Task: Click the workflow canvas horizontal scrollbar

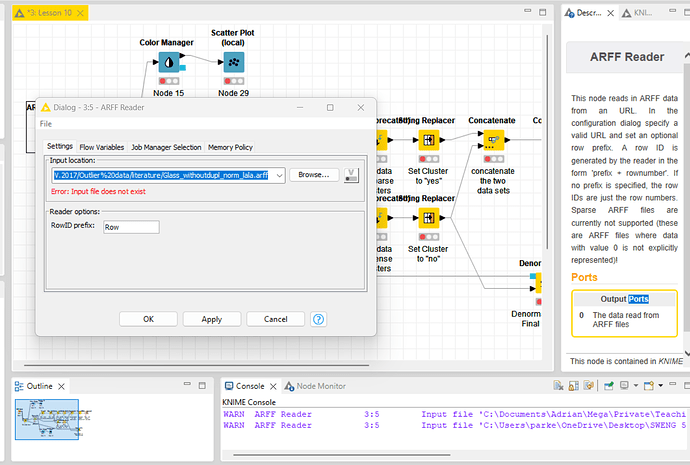Action: coord(196,365)
